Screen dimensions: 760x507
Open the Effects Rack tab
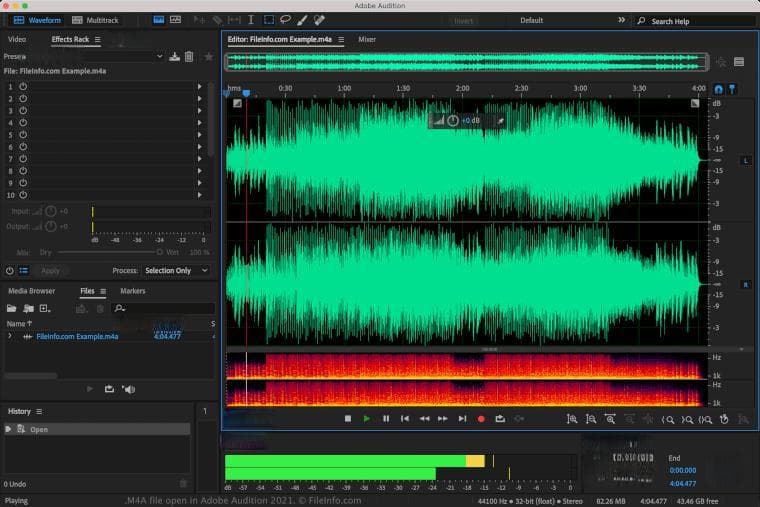pyautogui.click(x=70, y=39)
